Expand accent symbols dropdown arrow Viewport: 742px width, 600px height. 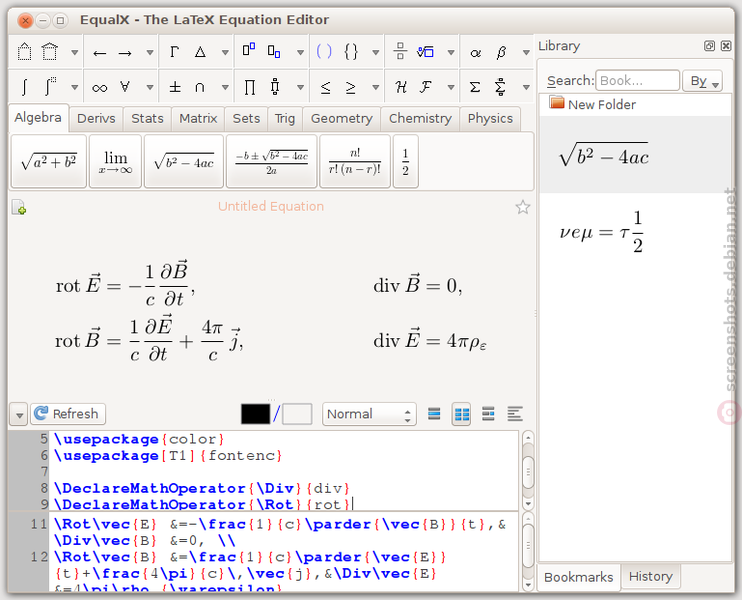pyautogui.click(x=74, y=53)
